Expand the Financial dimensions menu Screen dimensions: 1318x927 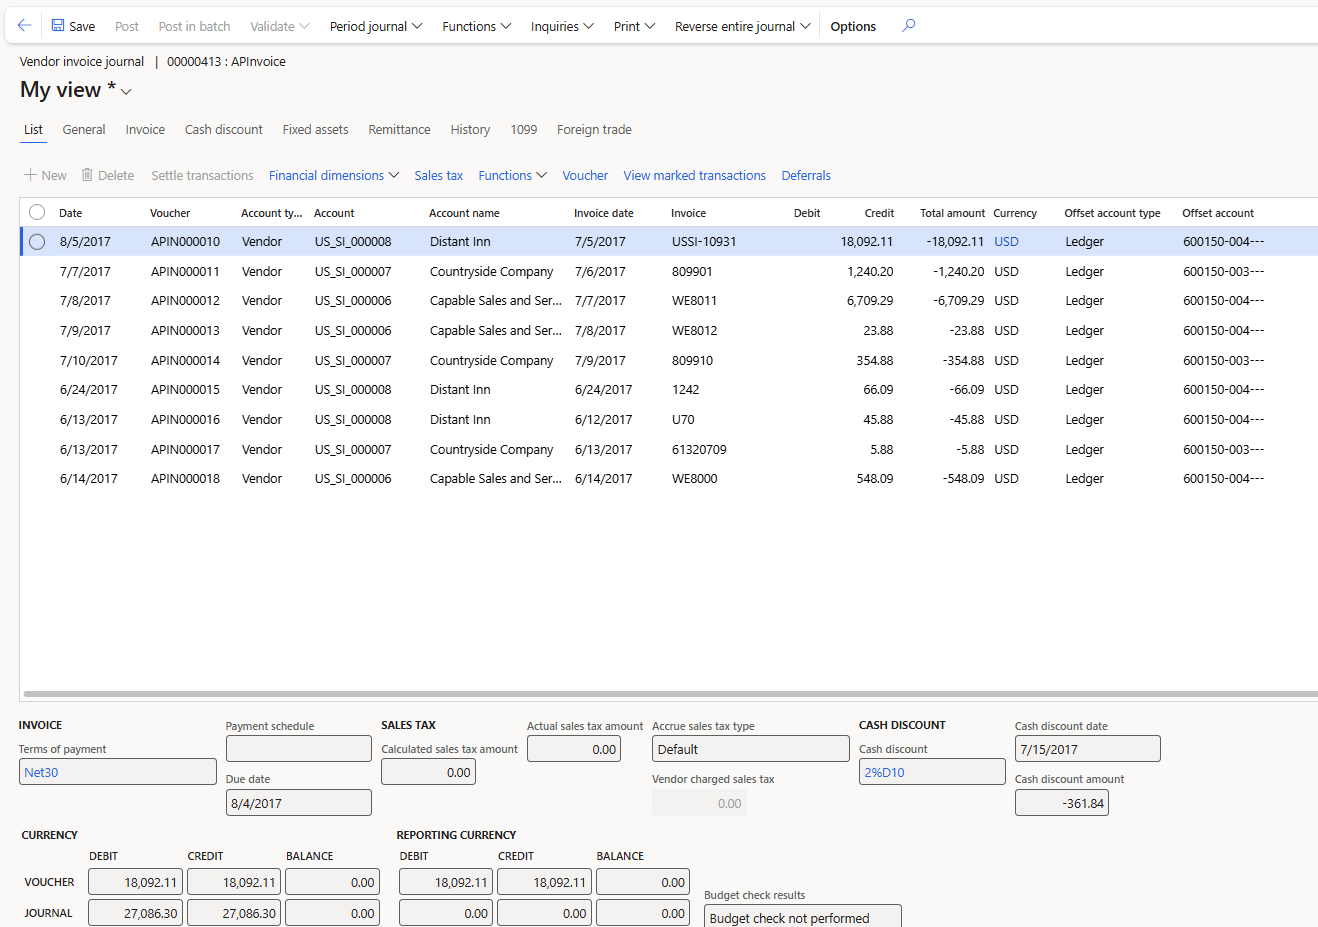click(x=334, y=175)
